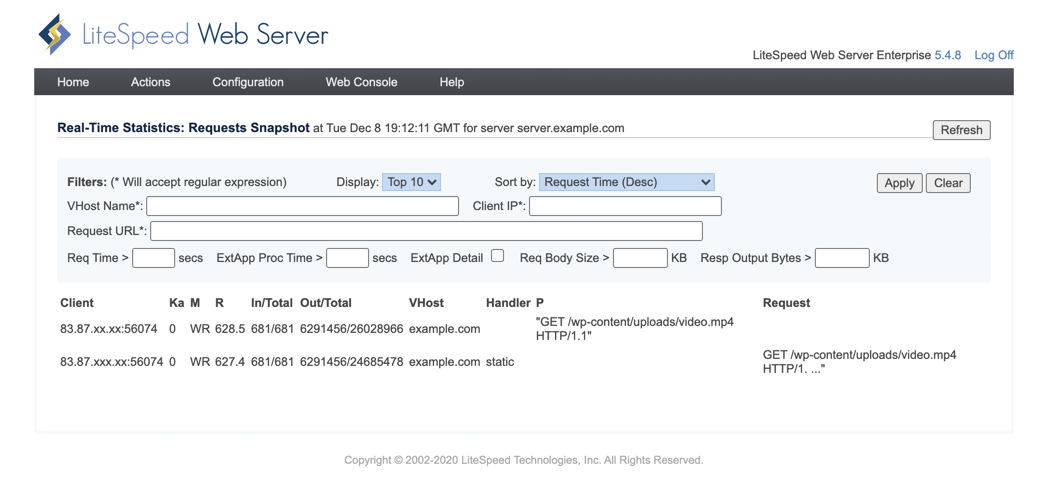Select the Web Console menu item

point(361,82)
